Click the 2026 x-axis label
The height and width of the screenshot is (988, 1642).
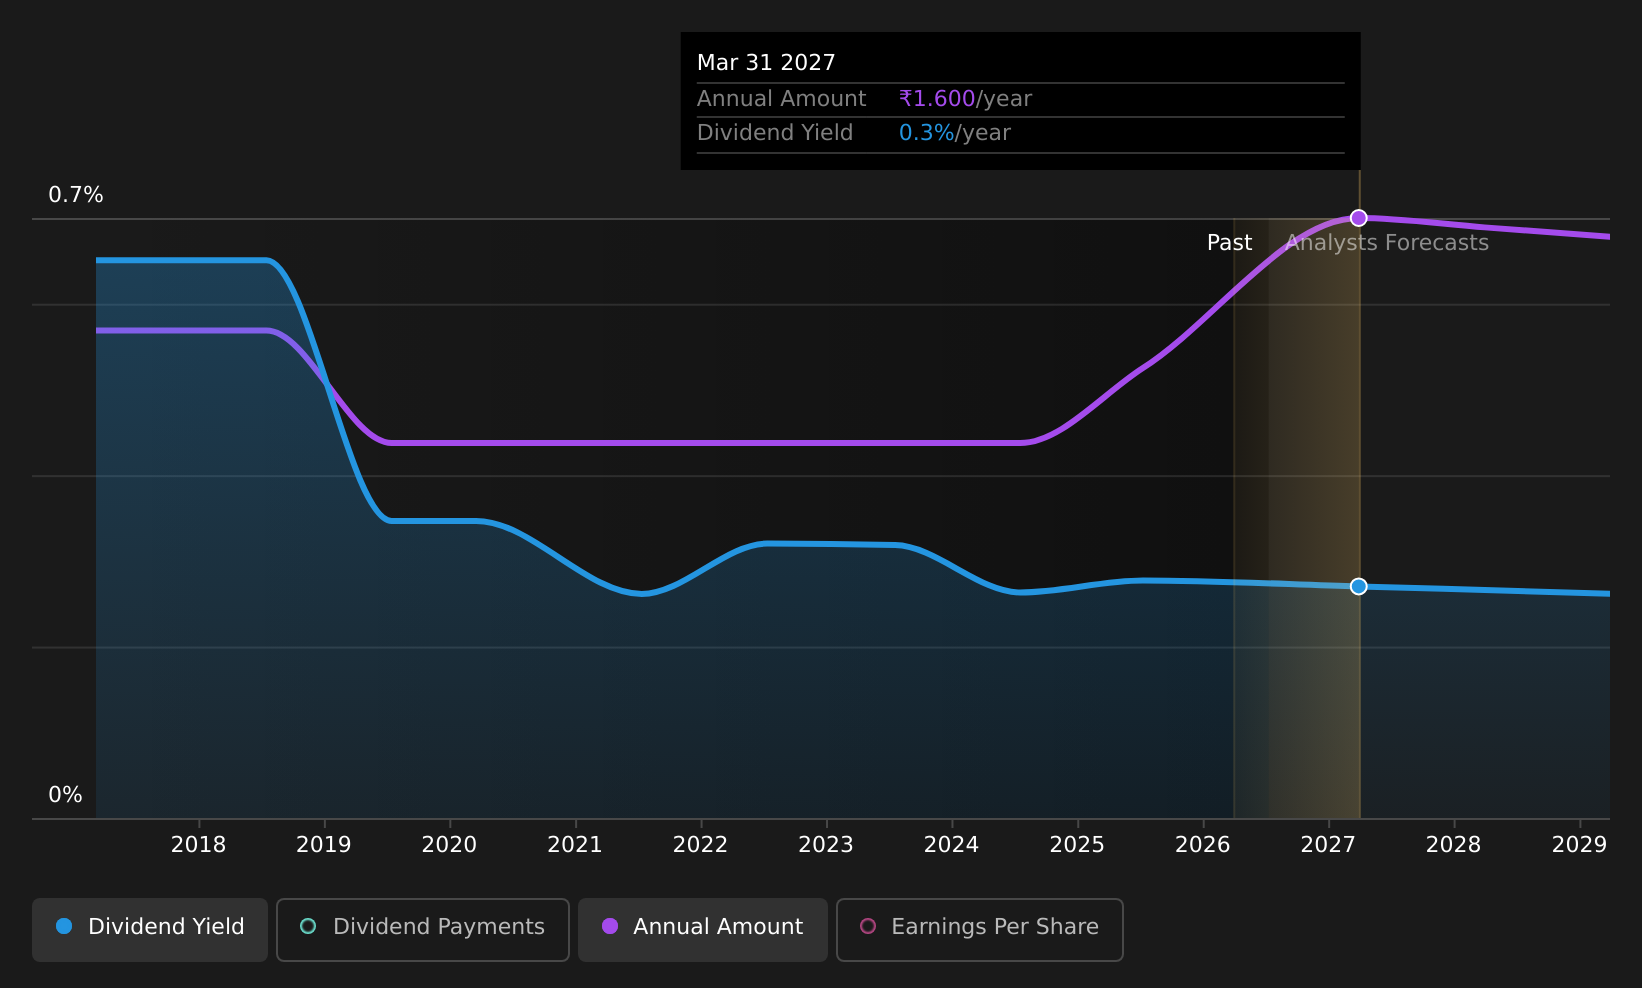pos(1202,845)
